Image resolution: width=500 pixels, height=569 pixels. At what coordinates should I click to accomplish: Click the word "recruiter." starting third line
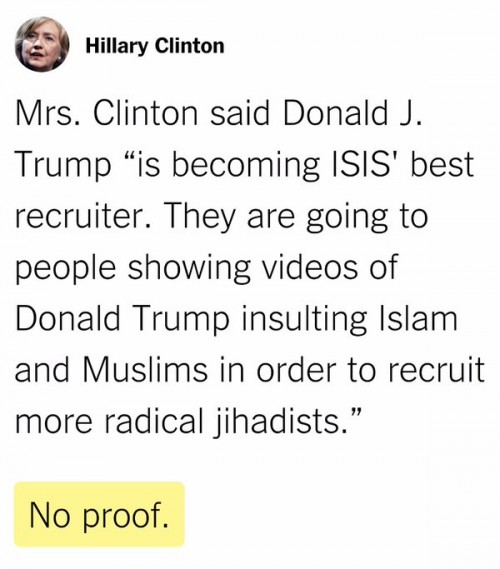click(x=84, y=216)
